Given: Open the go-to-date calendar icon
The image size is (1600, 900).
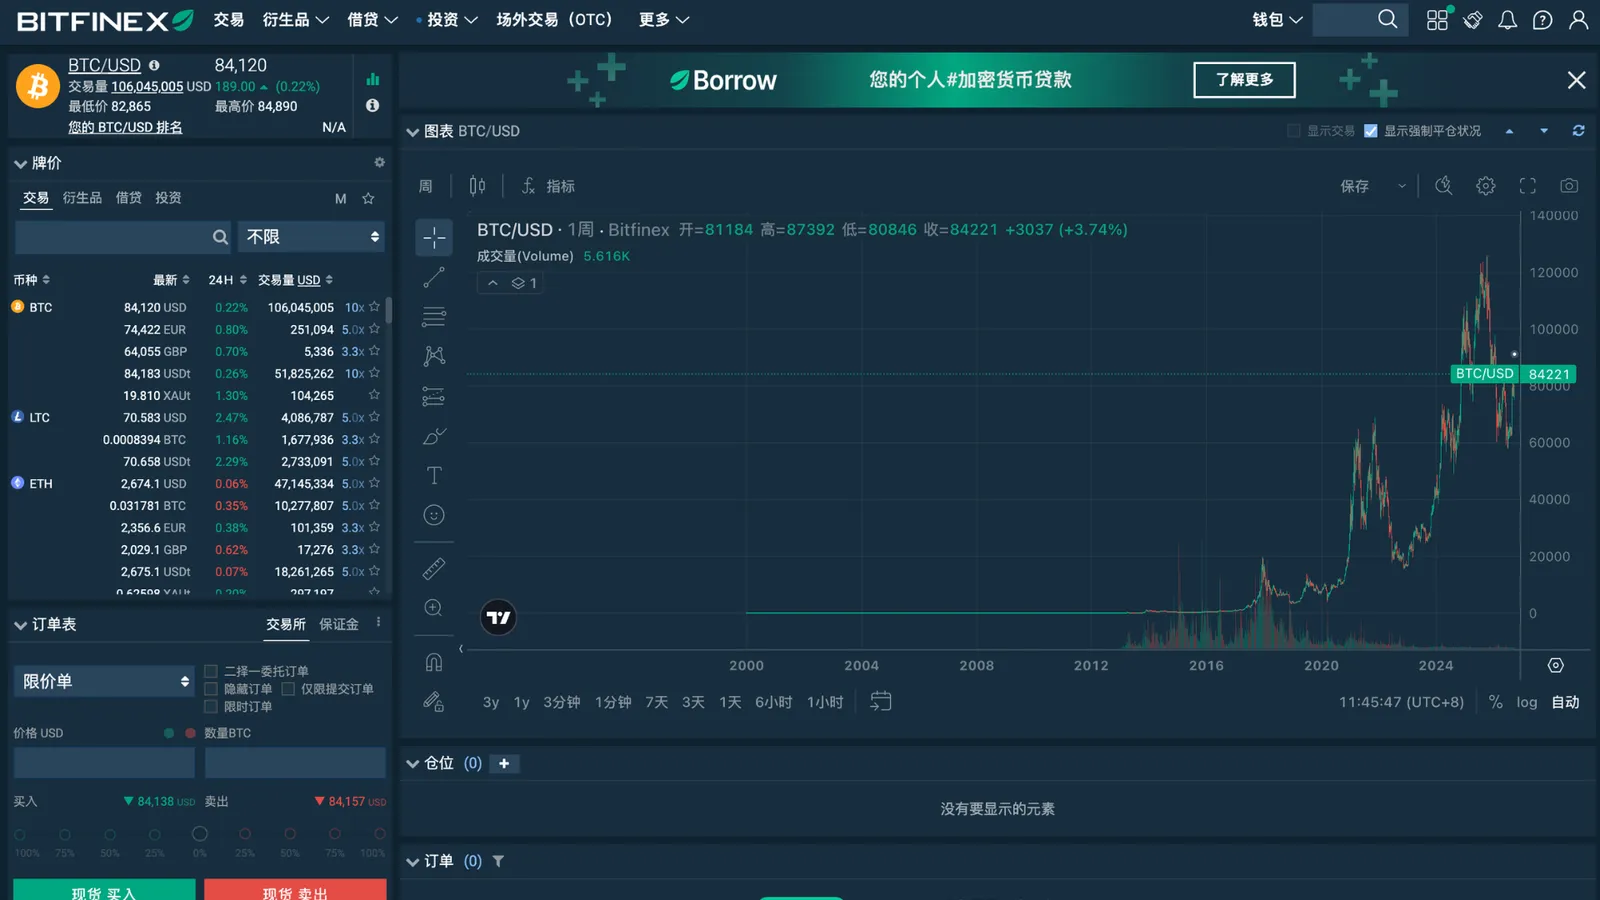Looking at the screenshot, I should [x=880, y=701].
